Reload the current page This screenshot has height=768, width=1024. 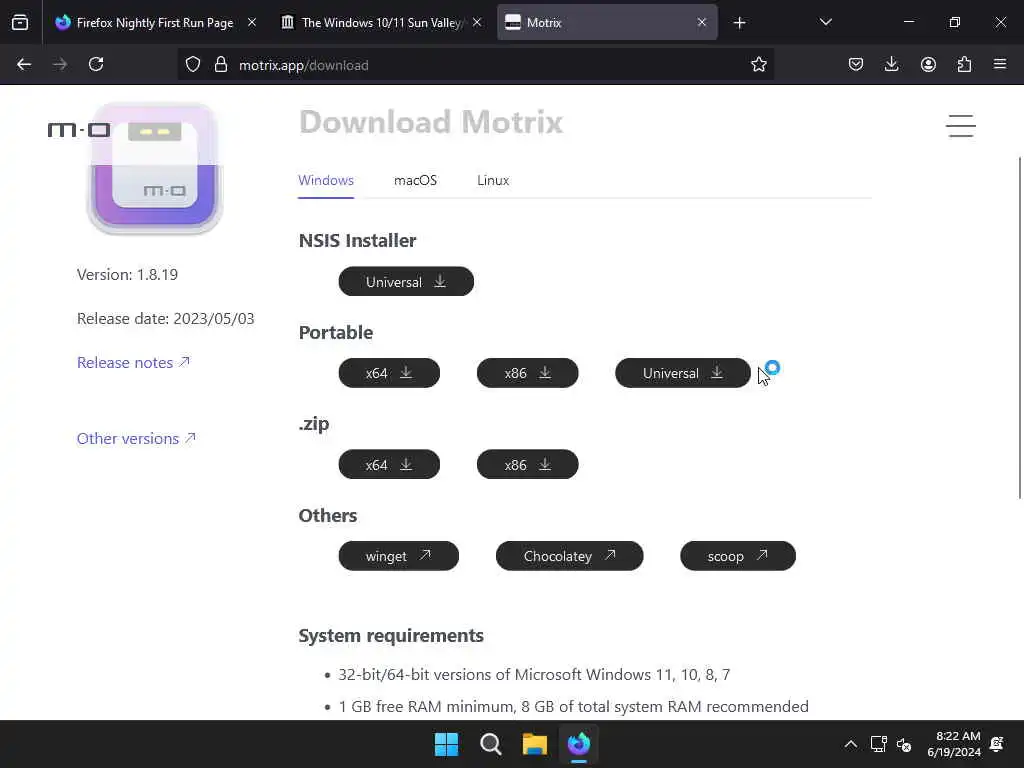pos(96,65)
